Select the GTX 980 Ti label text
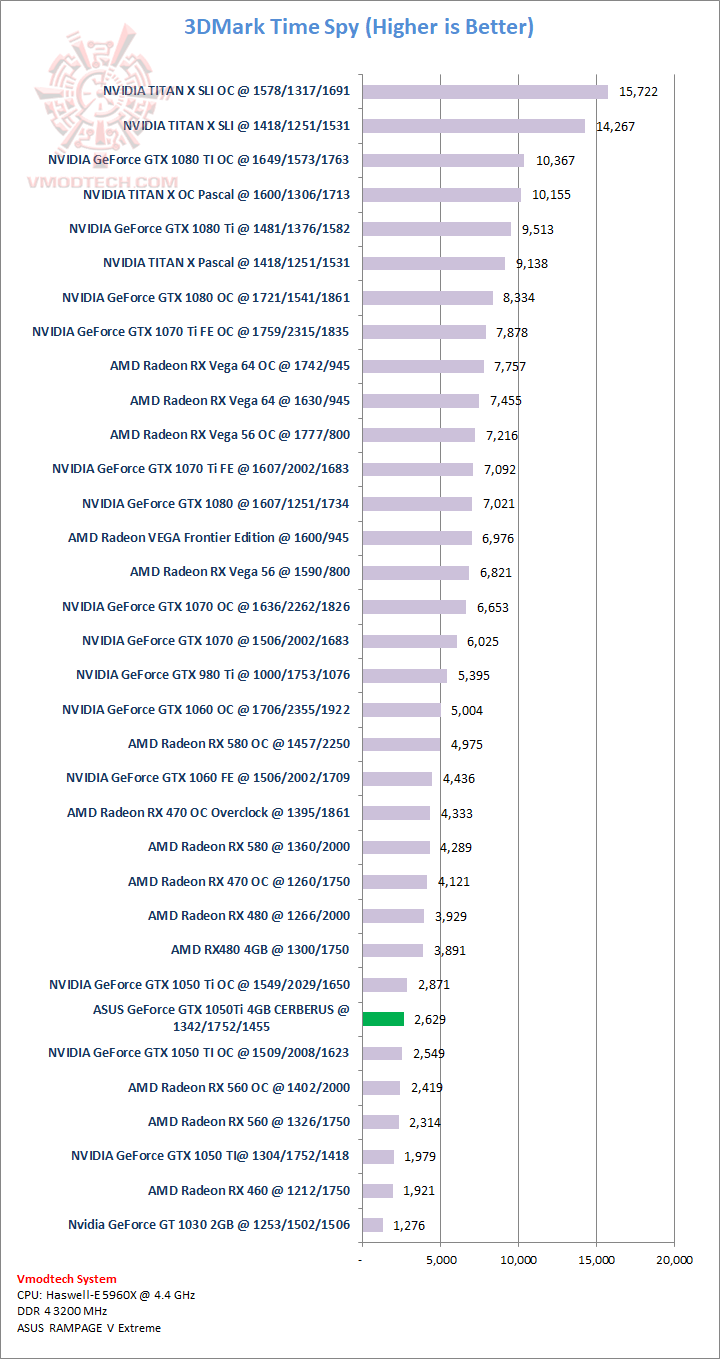 pos(213,675)
